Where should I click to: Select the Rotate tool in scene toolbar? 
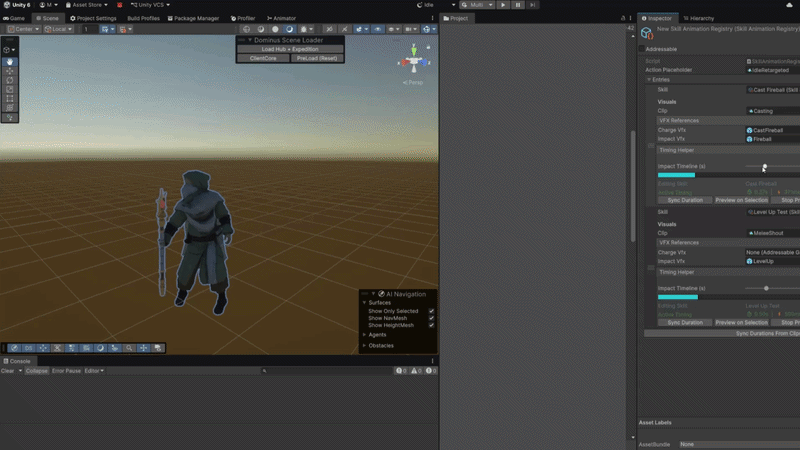(x=10, y=80)
